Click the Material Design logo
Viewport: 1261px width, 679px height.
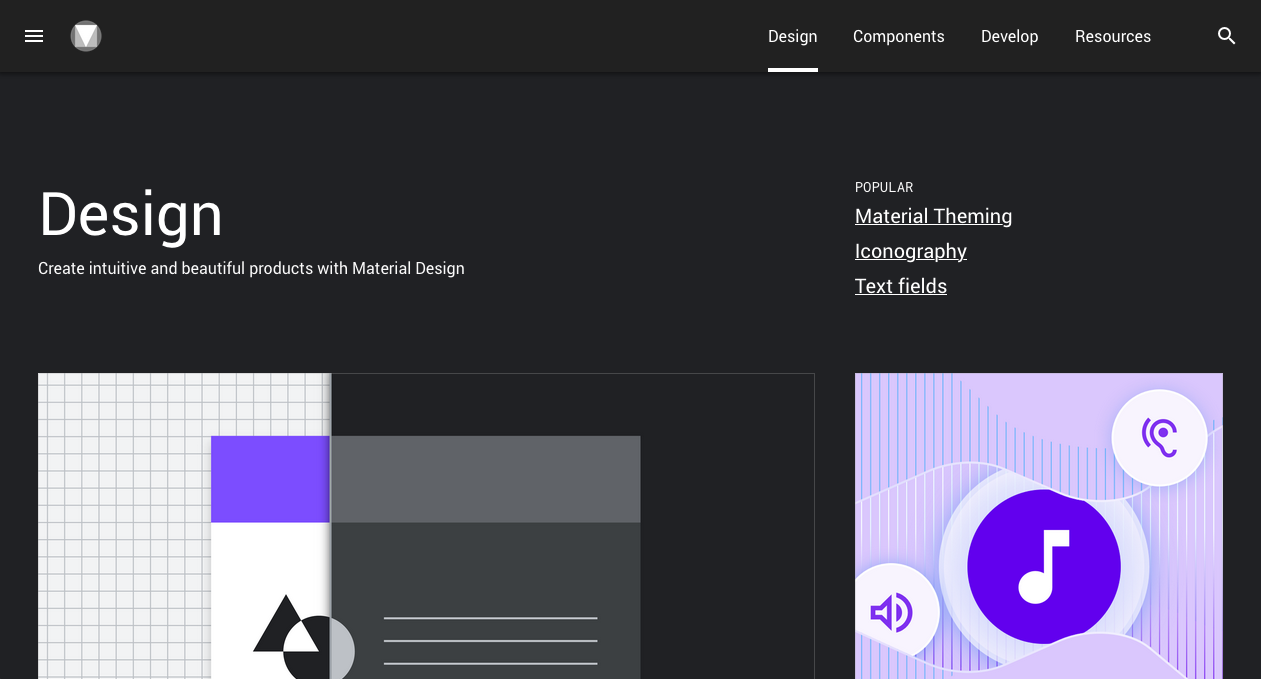pos(86,36)
